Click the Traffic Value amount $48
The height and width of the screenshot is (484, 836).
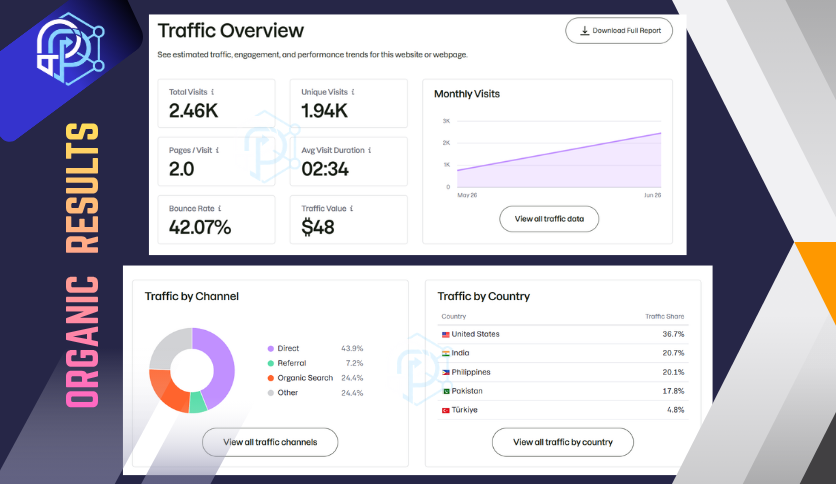click(318, 228)
